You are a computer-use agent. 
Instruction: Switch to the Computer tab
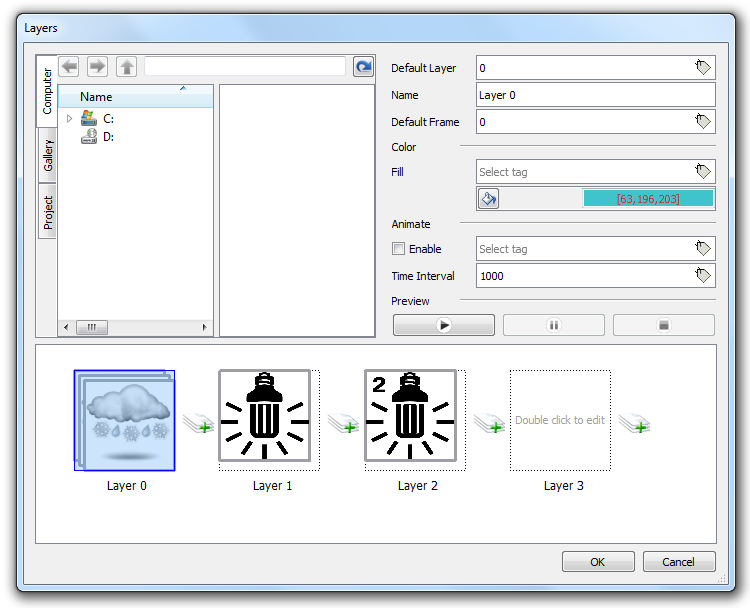pos(47,91)
